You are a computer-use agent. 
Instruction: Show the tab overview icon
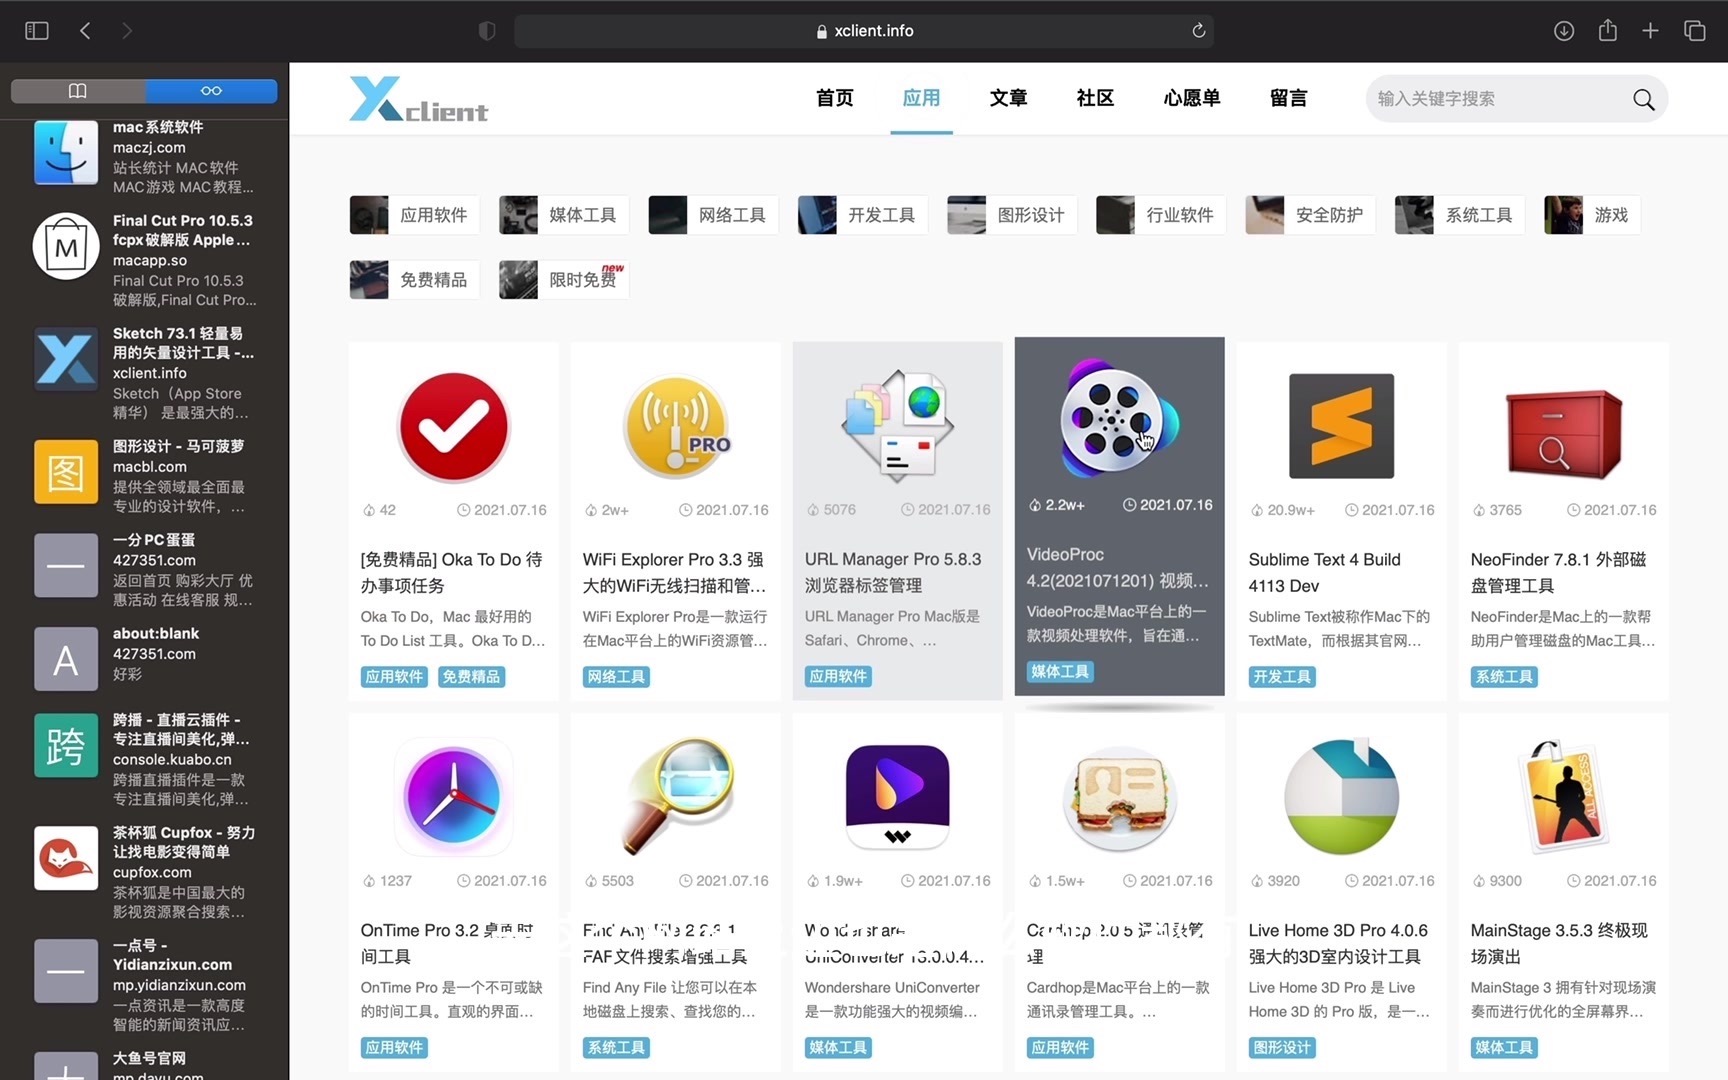tap(1694, 31)
